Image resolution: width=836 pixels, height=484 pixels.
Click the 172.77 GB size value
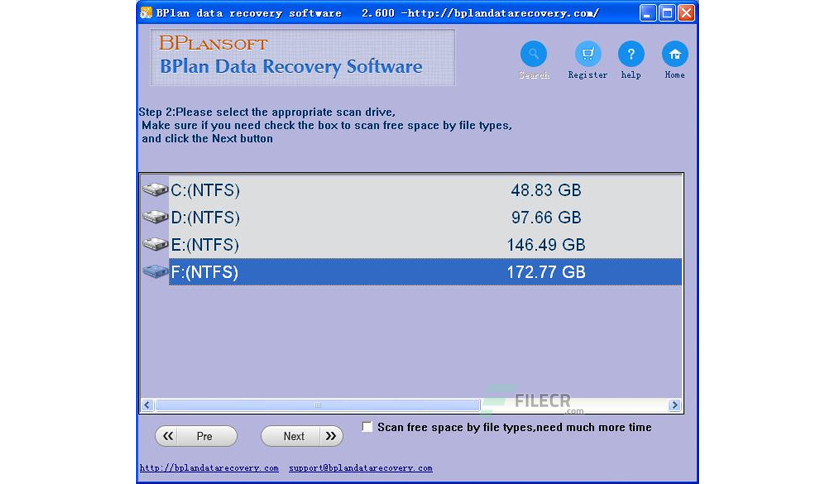[546, 272]
